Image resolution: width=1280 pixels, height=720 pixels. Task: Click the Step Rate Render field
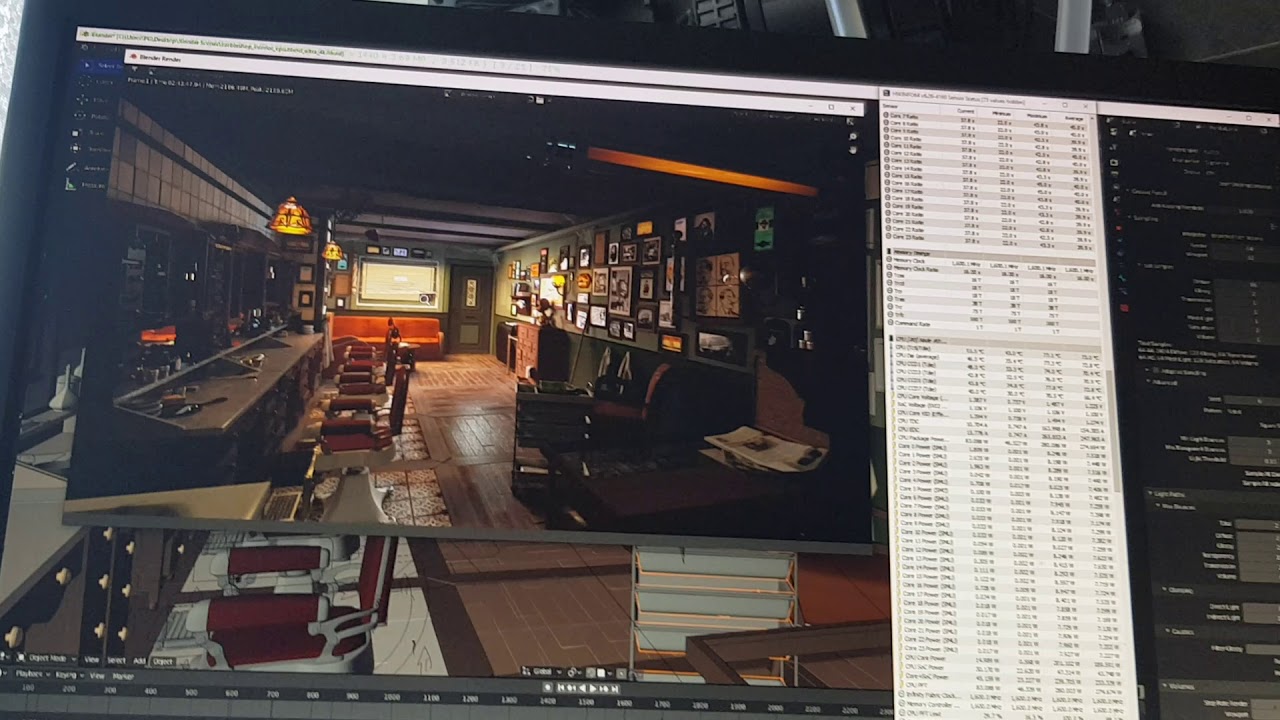point(1265,704)
